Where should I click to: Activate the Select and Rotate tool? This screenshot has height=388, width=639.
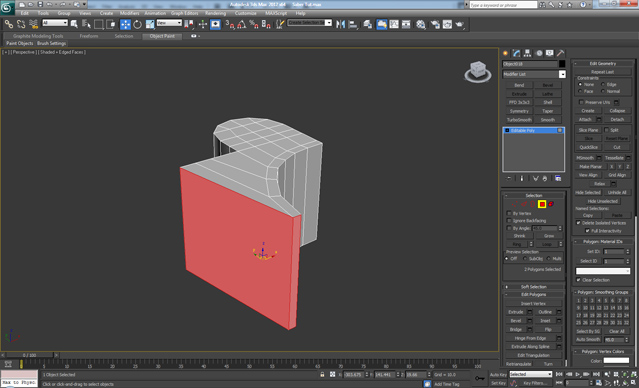(137, 24)
